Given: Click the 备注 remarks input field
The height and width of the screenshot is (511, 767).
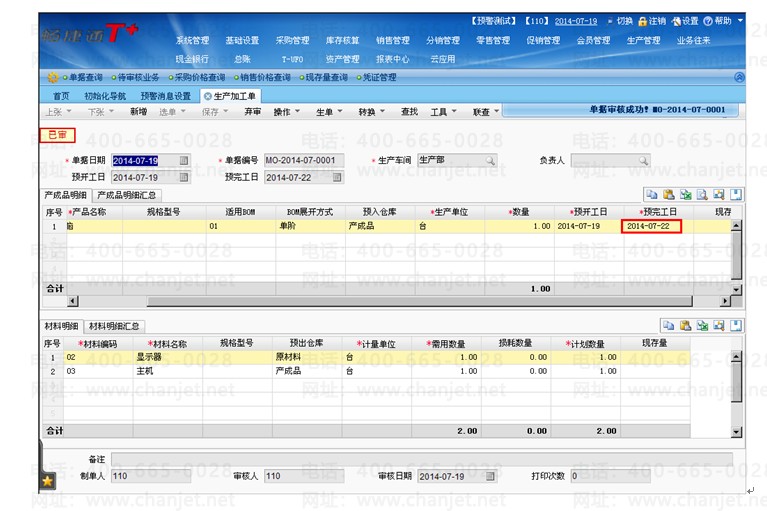Looking at the screenshot, I should pyautogui.click(x=420, y=458).
